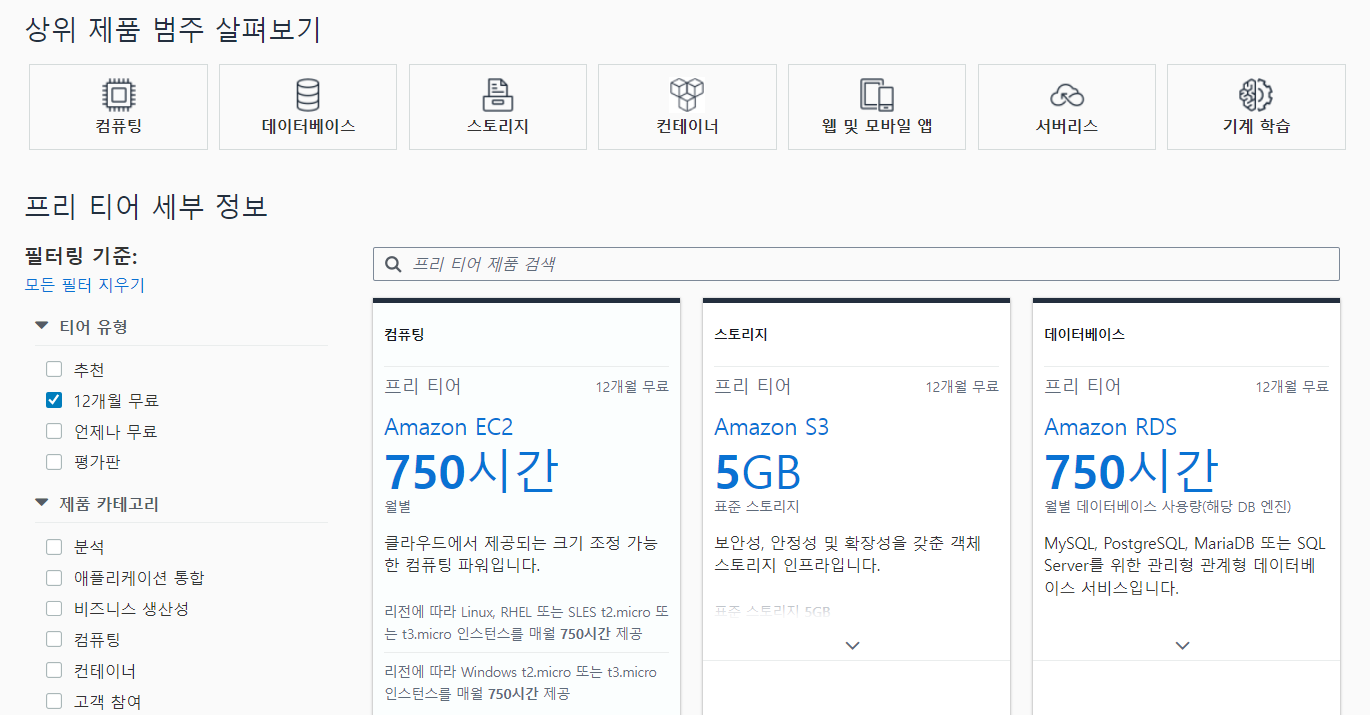This screenshot has width=1370, height=715.
Task: Open the 서버리스 category tile label
Action: (1067, 126)
